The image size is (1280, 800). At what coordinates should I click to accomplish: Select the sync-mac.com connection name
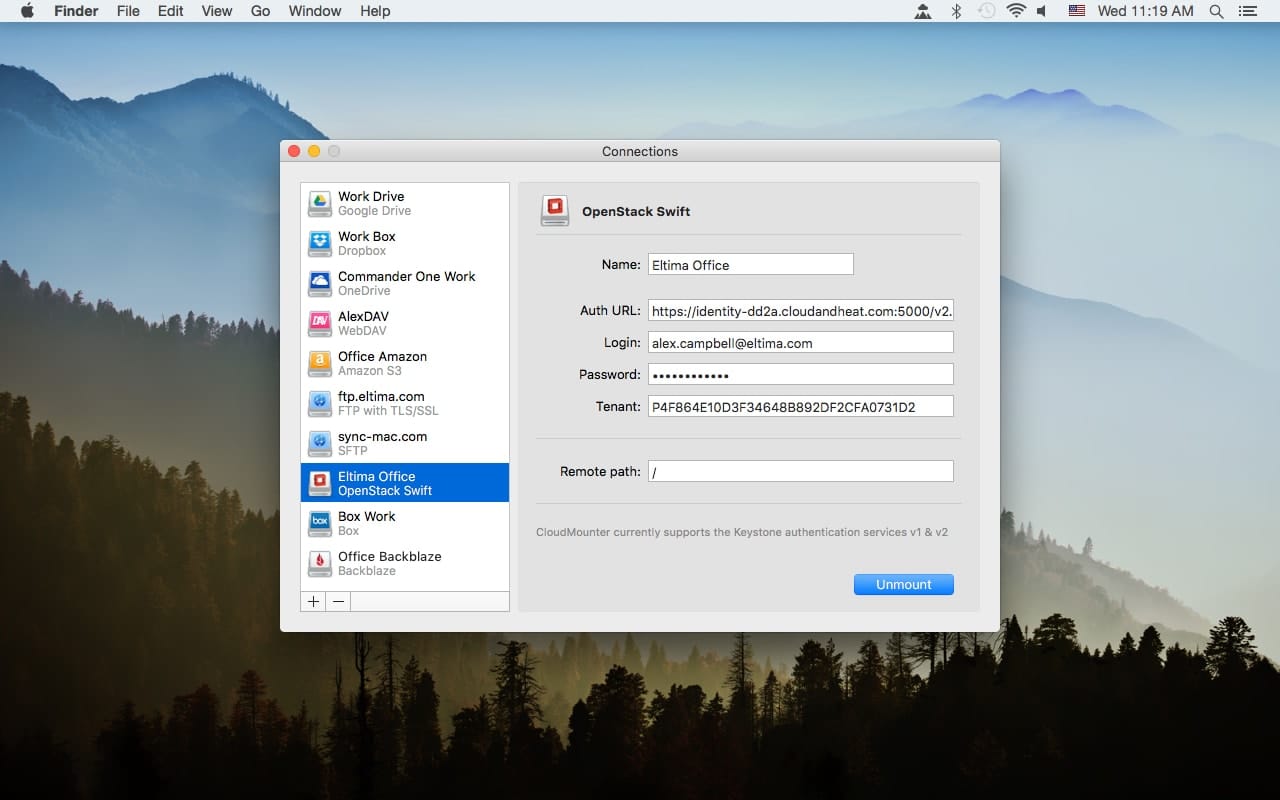[x=382, y=437]
